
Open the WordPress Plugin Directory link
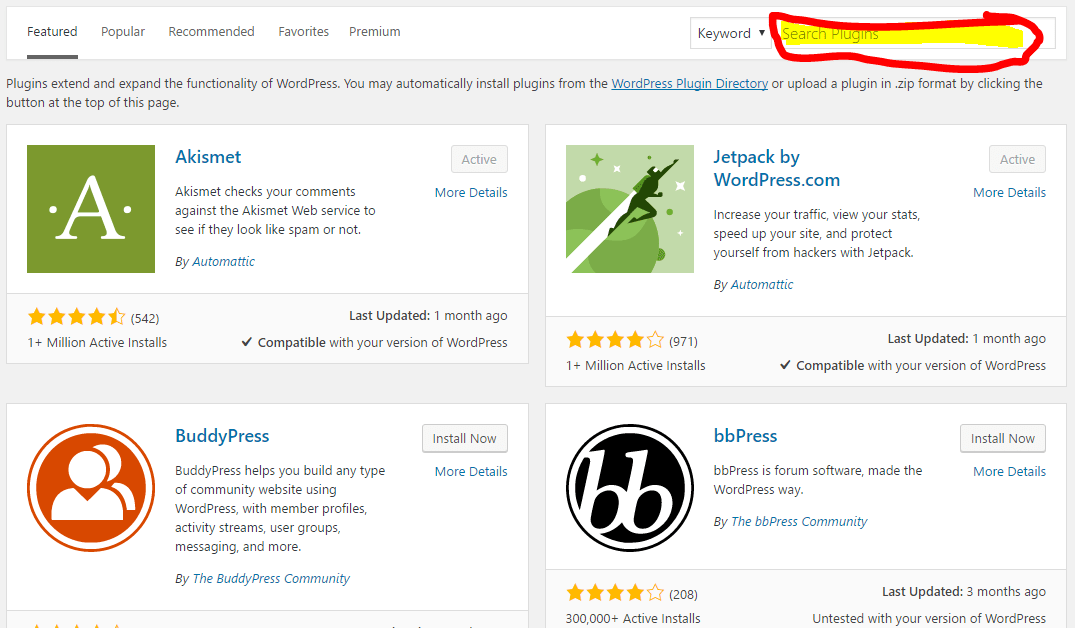click(x=689, y=84)
